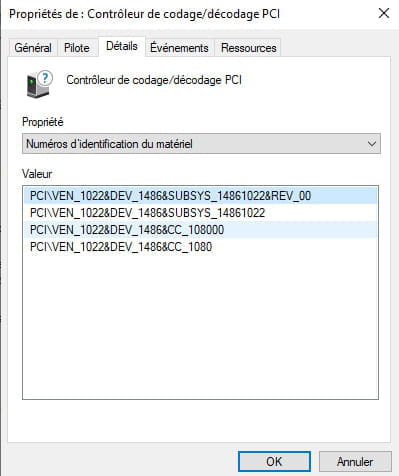399x476 pixels.
Task: Click the Propriété label
Action: click(43, 122)
